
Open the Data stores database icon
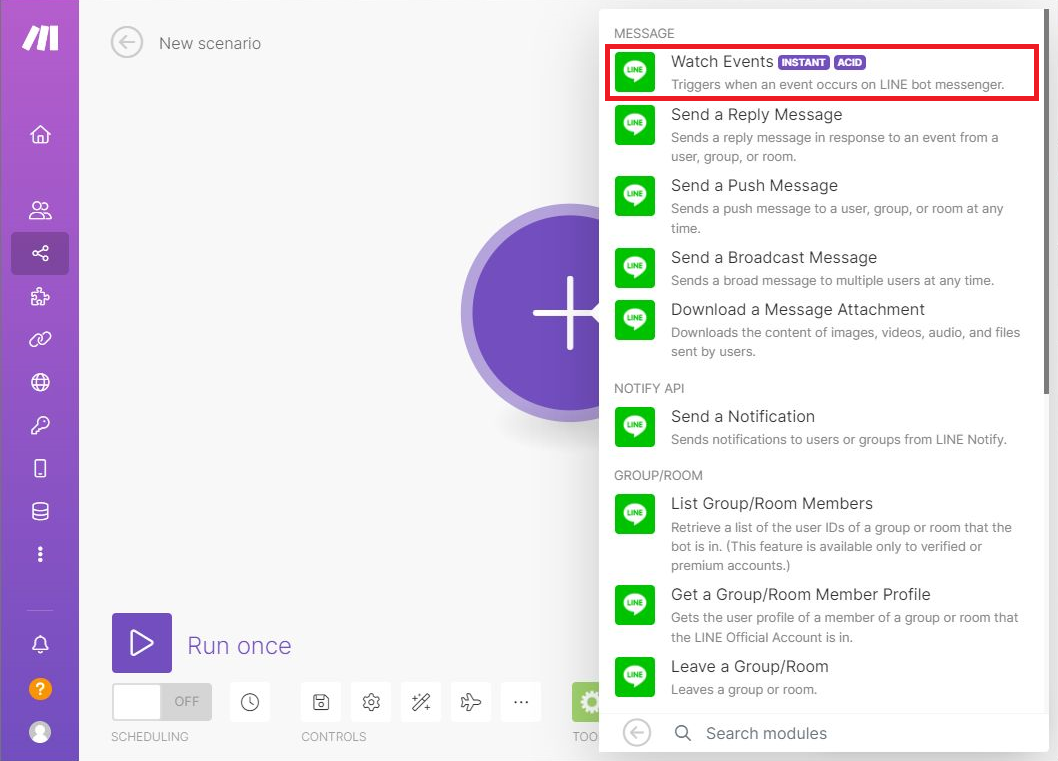click(x=40, y=511)
